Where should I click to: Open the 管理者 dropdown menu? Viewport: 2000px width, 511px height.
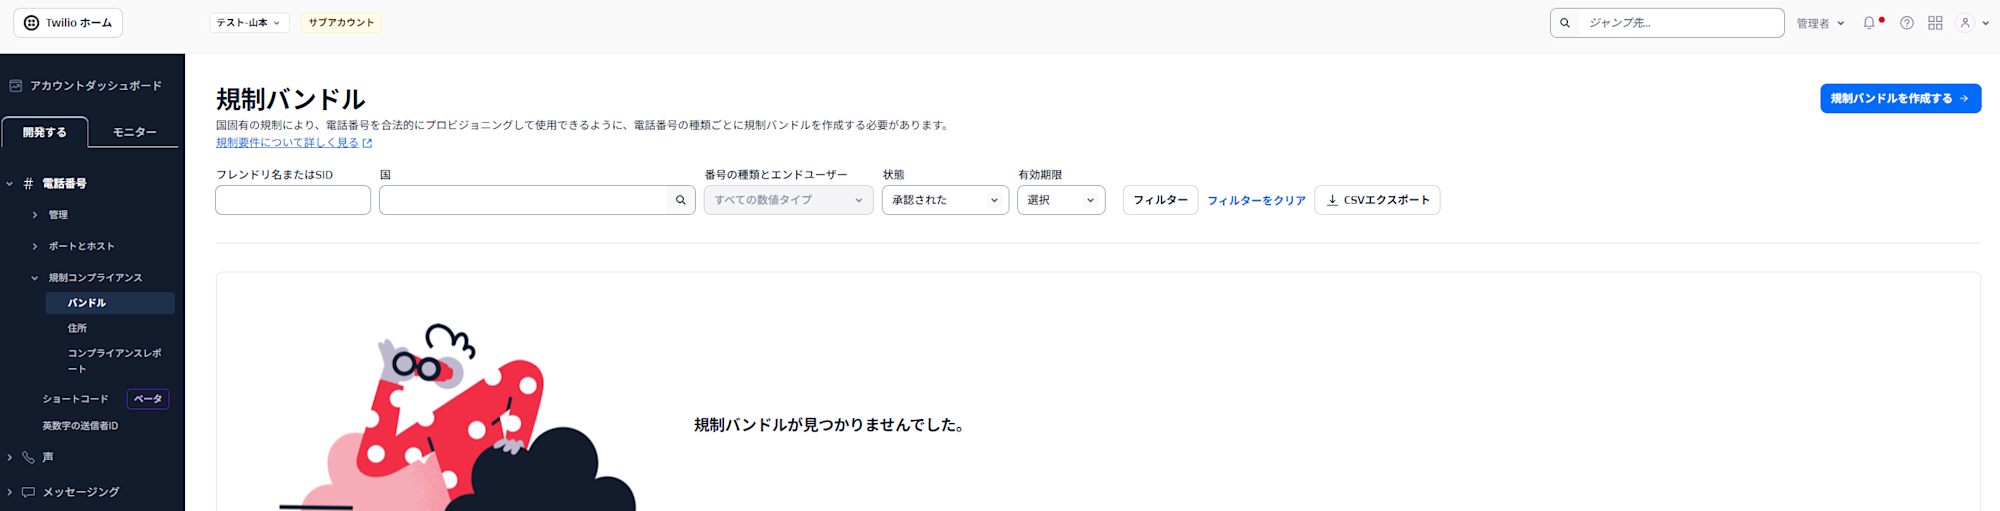[x=1820, y=23]
